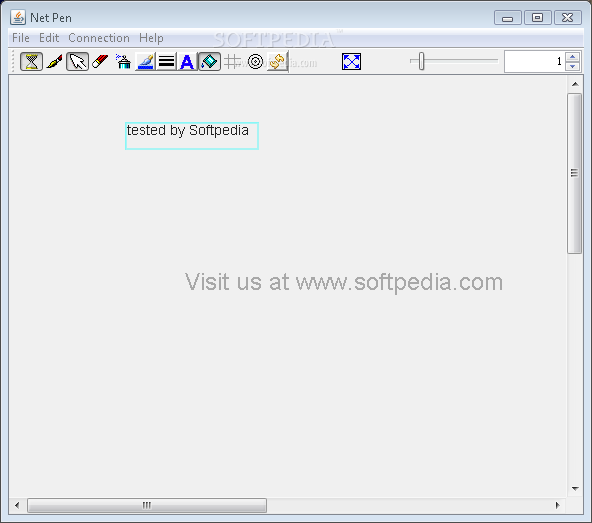Screen dimensions: 592x523
Task: Click the horizontal scrollbar thumb
Action: tap(147, 505)
